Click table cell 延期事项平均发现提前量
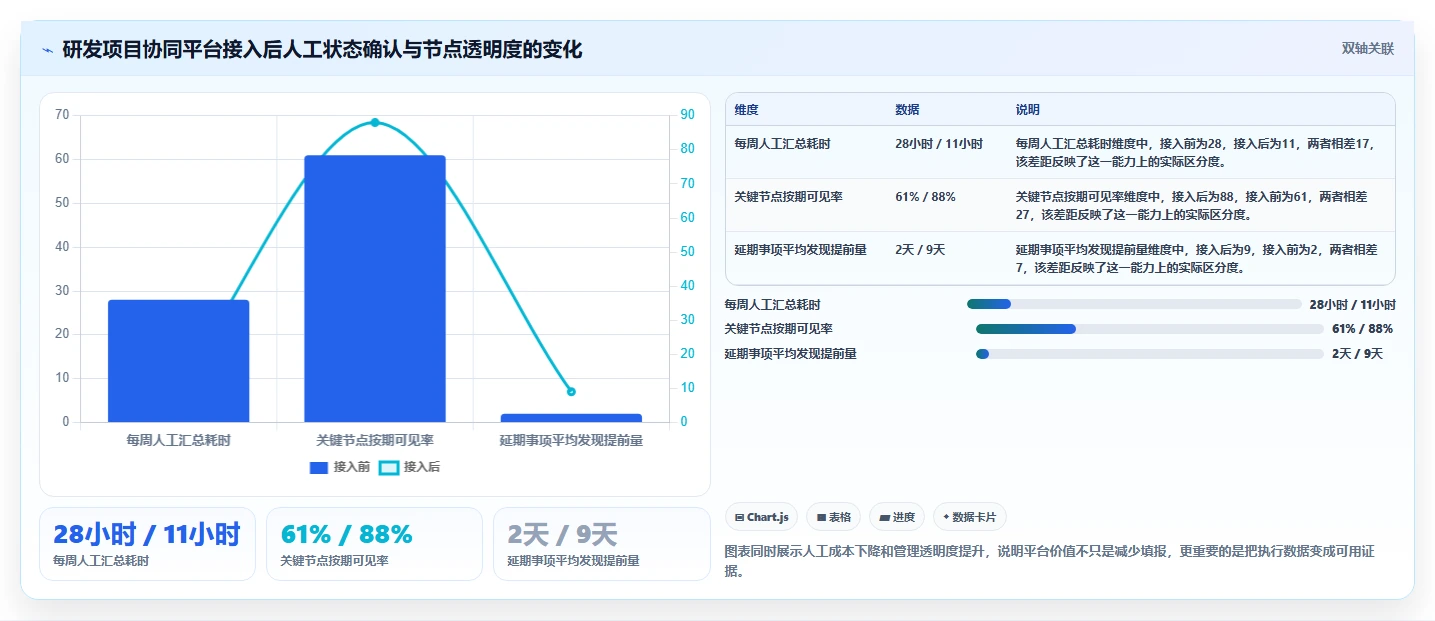The image size is (1435, 621). point(800,250)
